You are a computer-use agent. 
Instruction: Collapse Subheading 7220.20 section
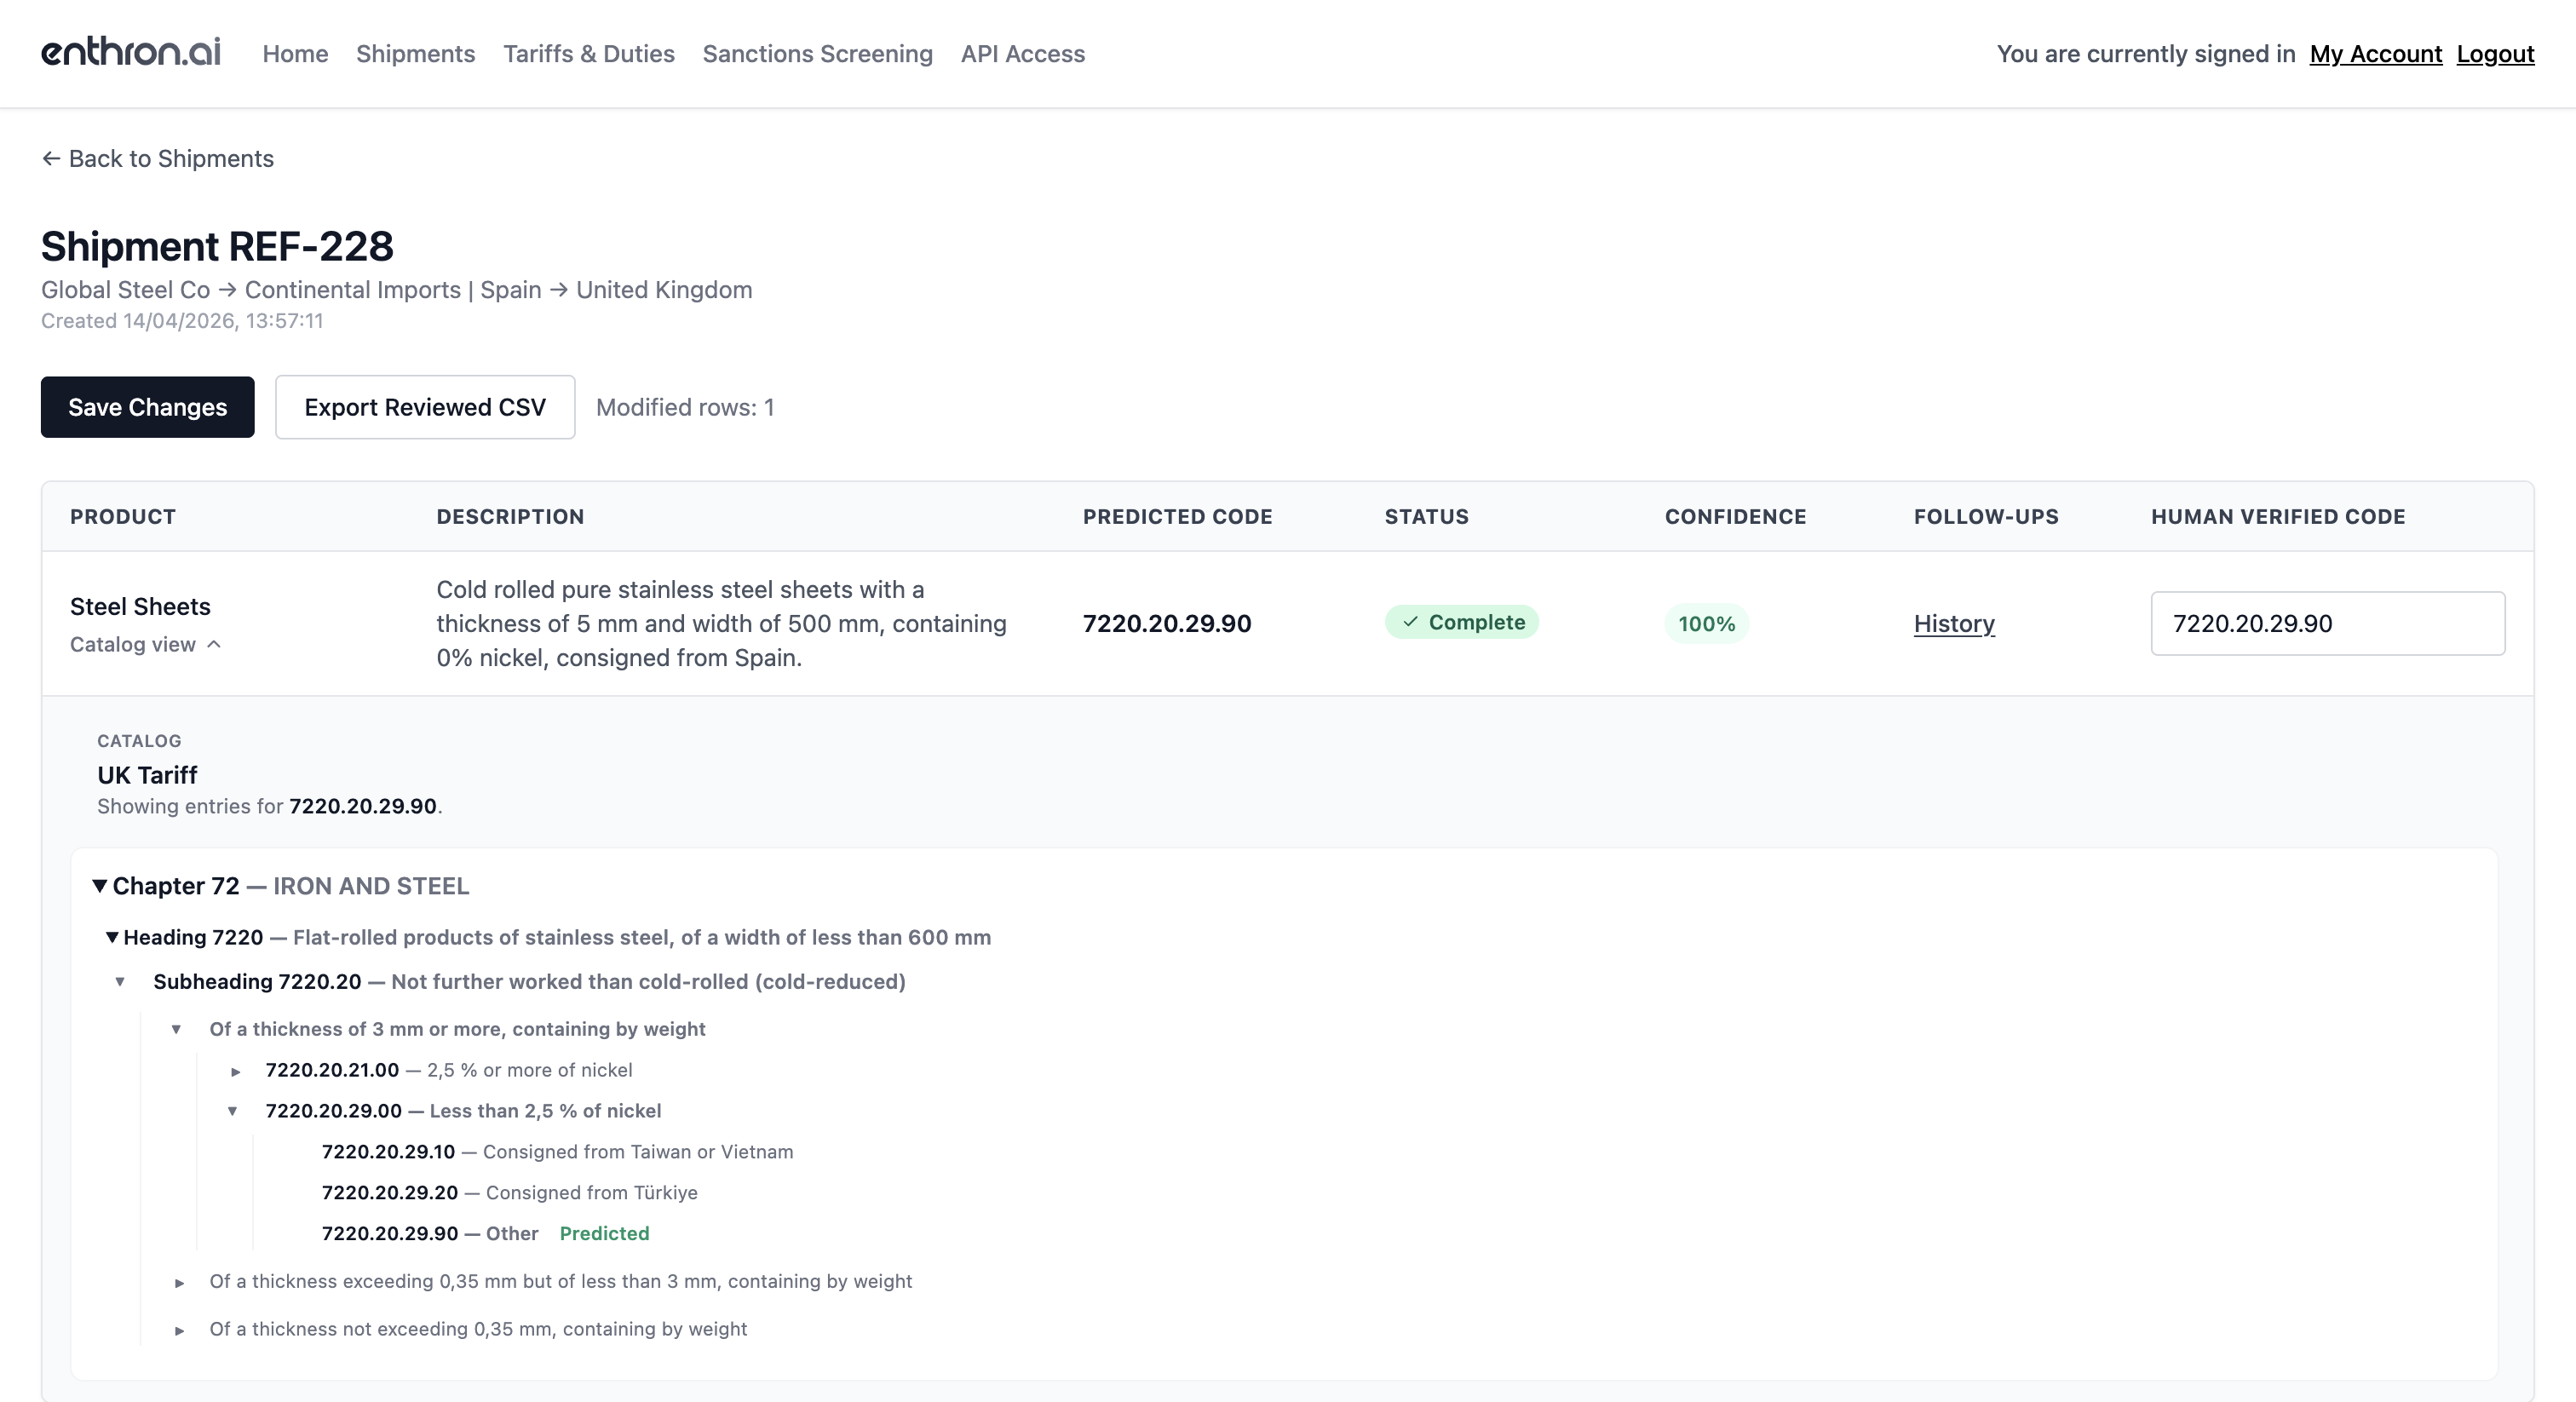pyautogui.click(x=120, y=982)
